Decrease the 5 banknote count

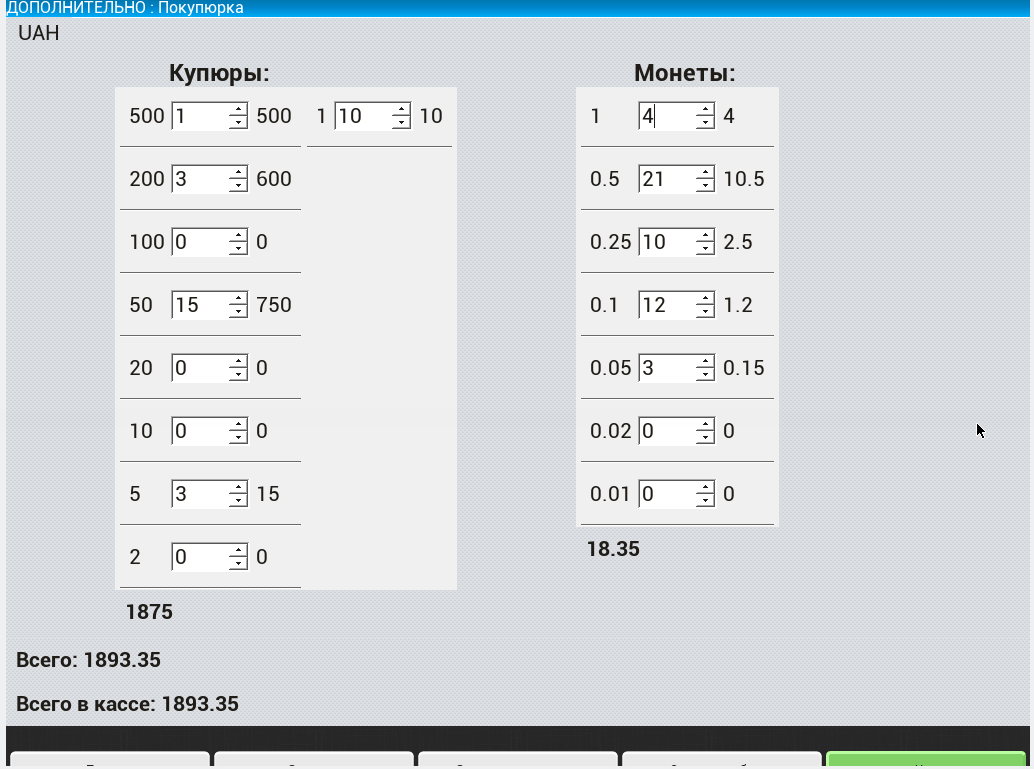point(238,501)
